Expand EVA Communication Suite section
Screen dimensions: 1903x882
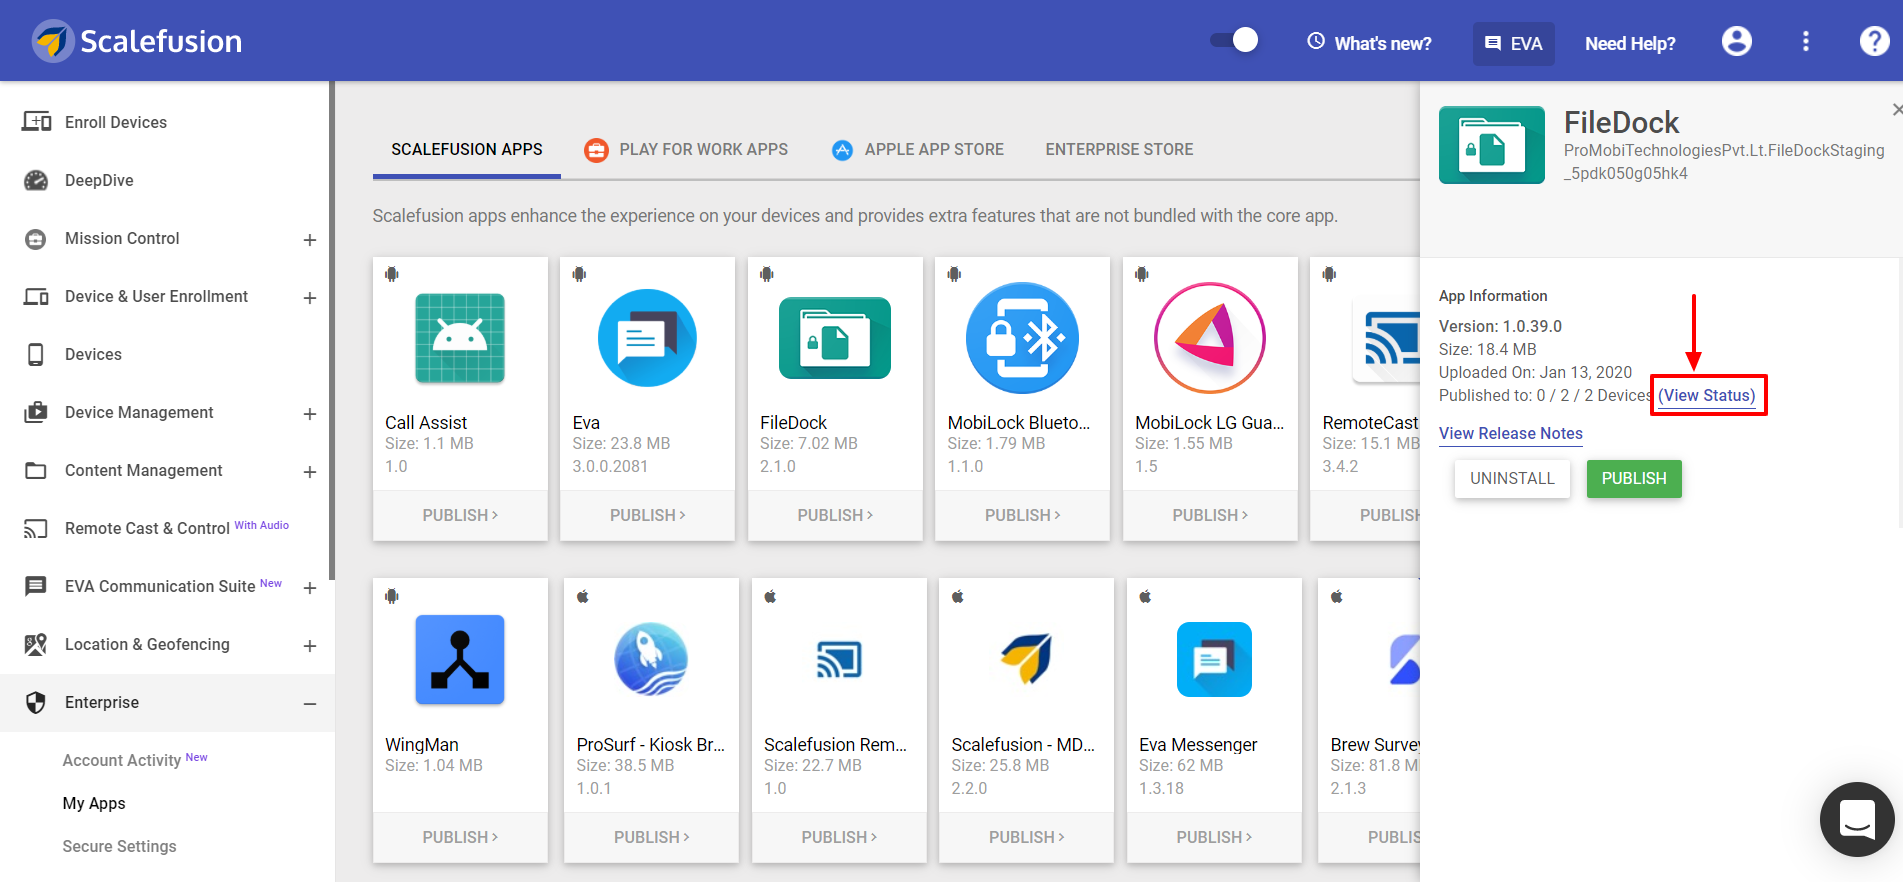point(310,587)
